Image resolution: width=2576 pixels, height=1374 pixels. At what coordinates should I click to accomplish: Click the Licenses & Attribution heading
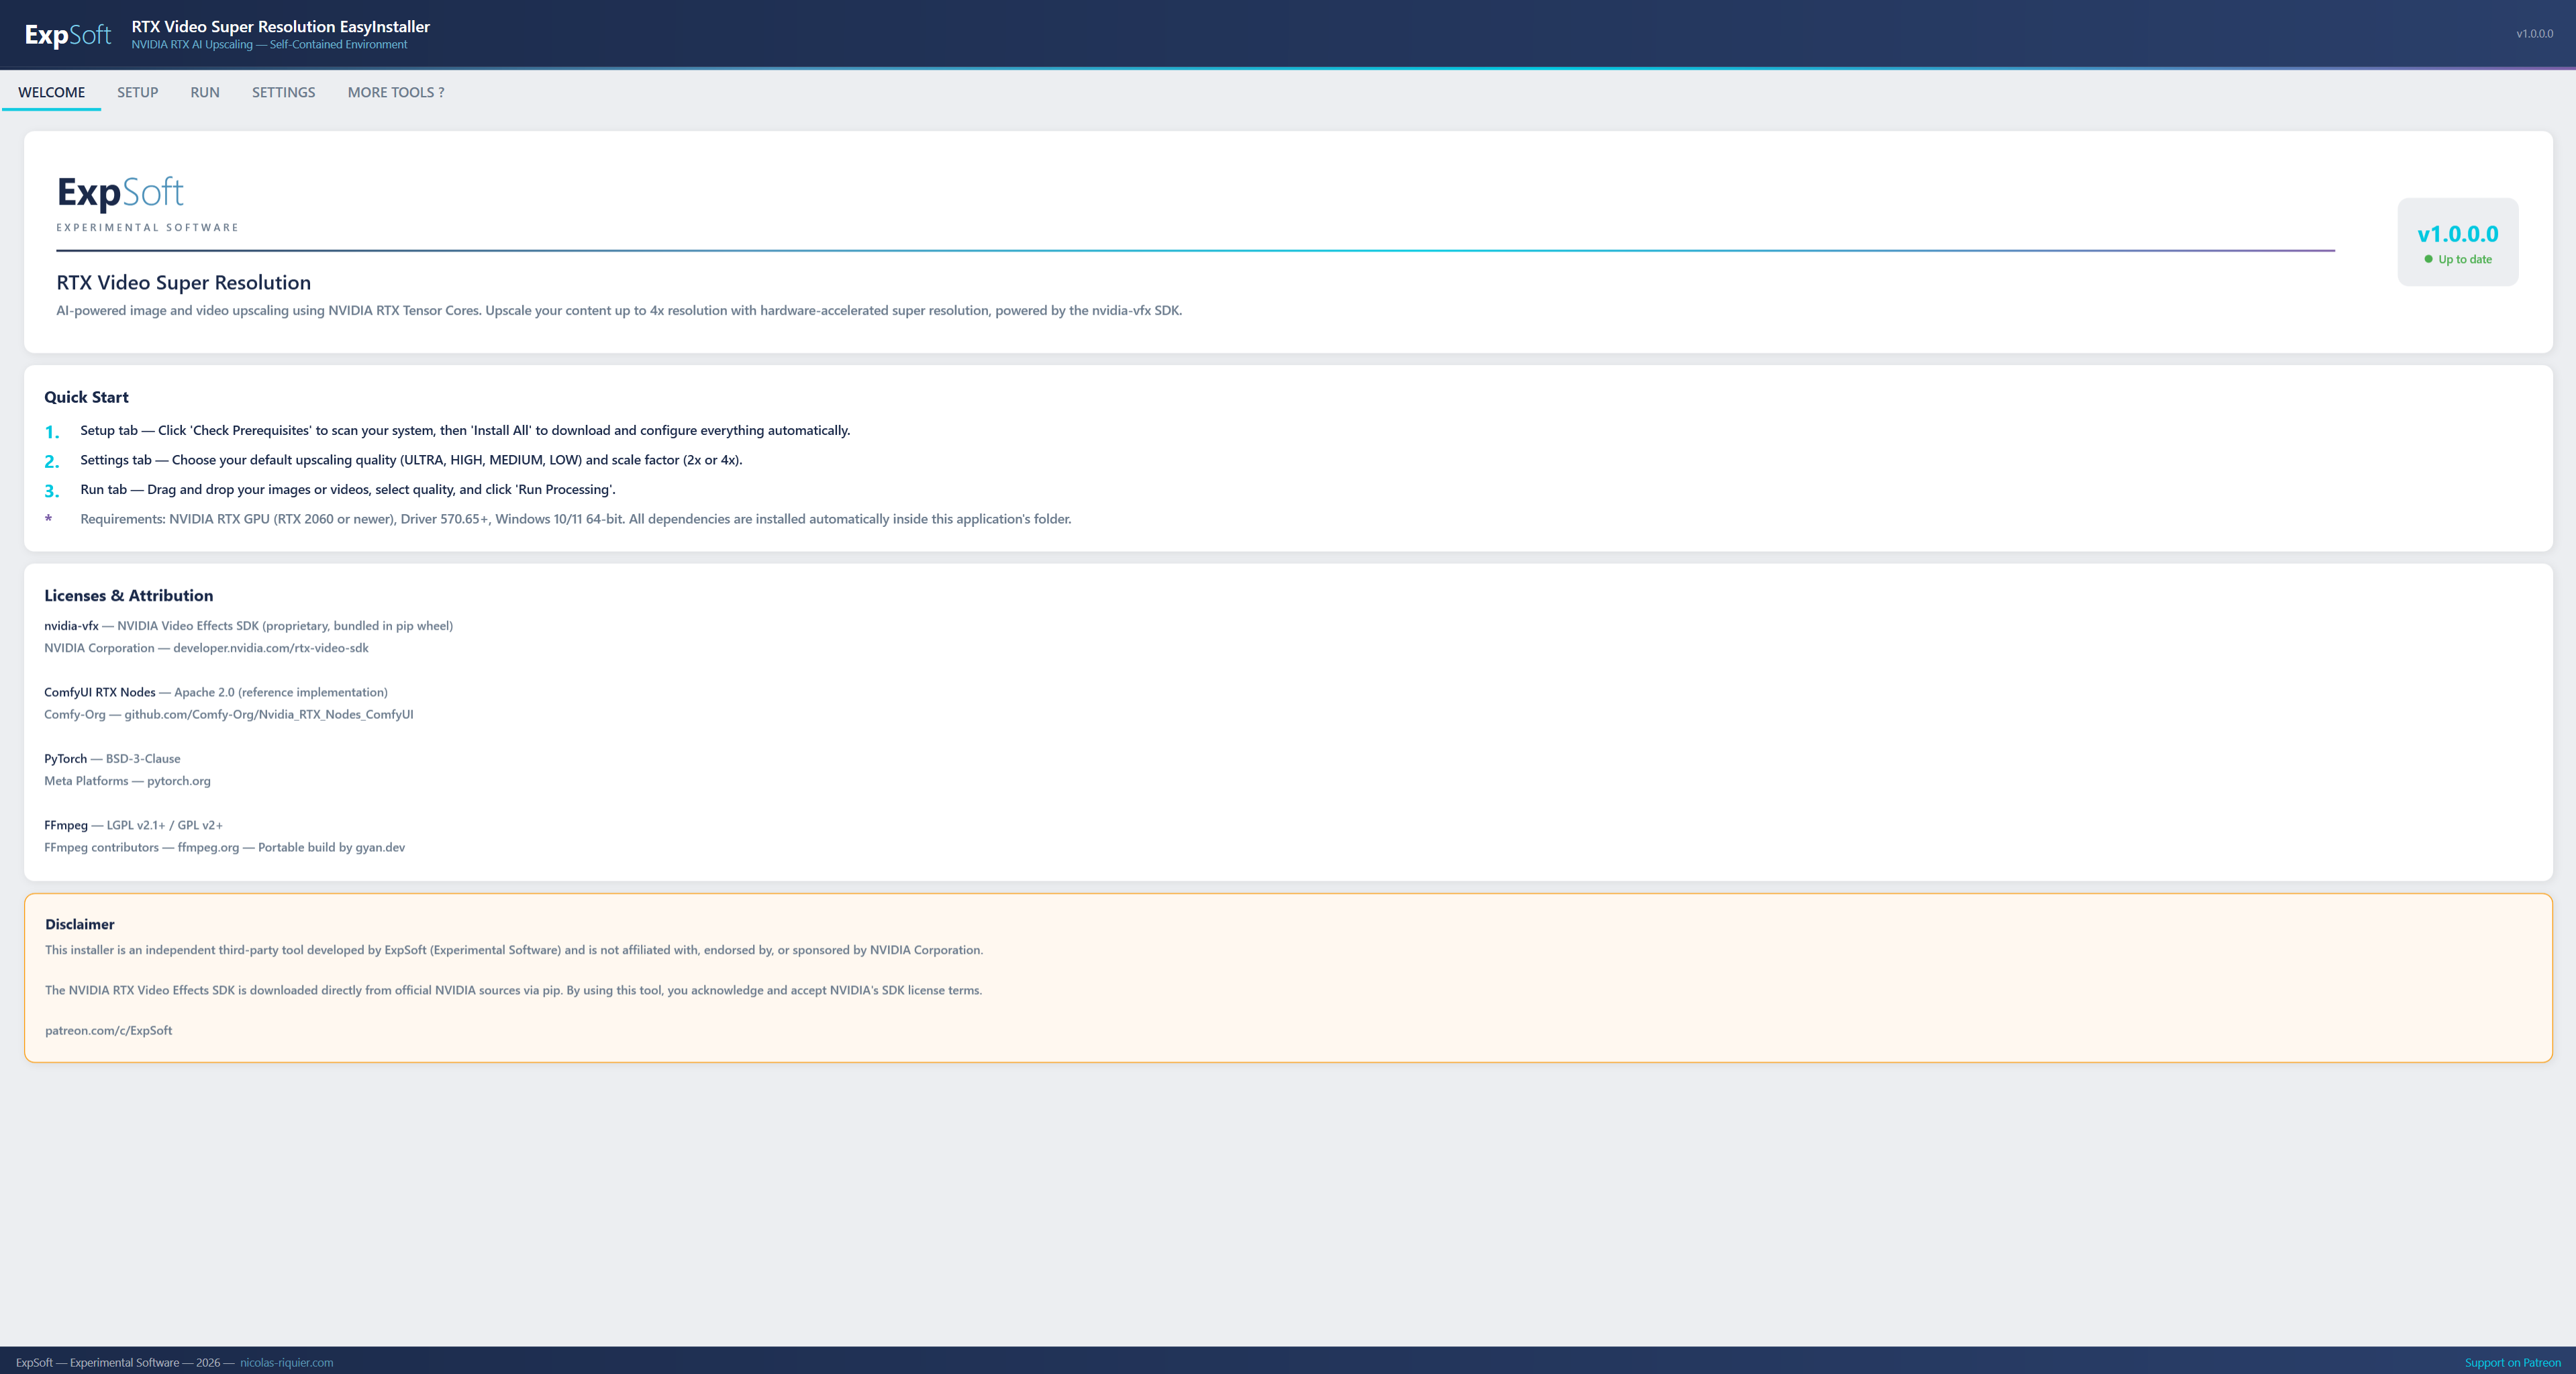pyautogui.click(x=128, y=596)
